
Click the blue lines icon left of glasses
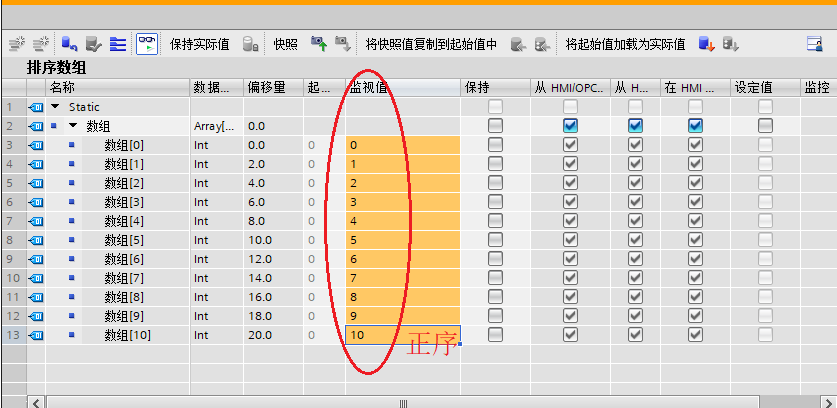pos(118,44)
